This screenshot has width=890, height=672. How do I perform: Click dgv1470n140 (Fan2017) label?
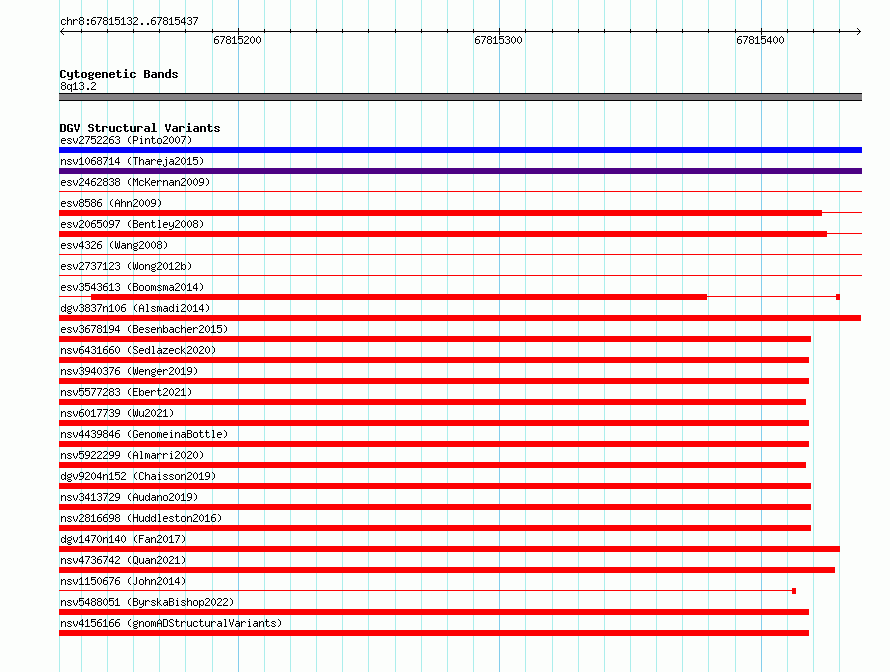[x=123, y=539]
